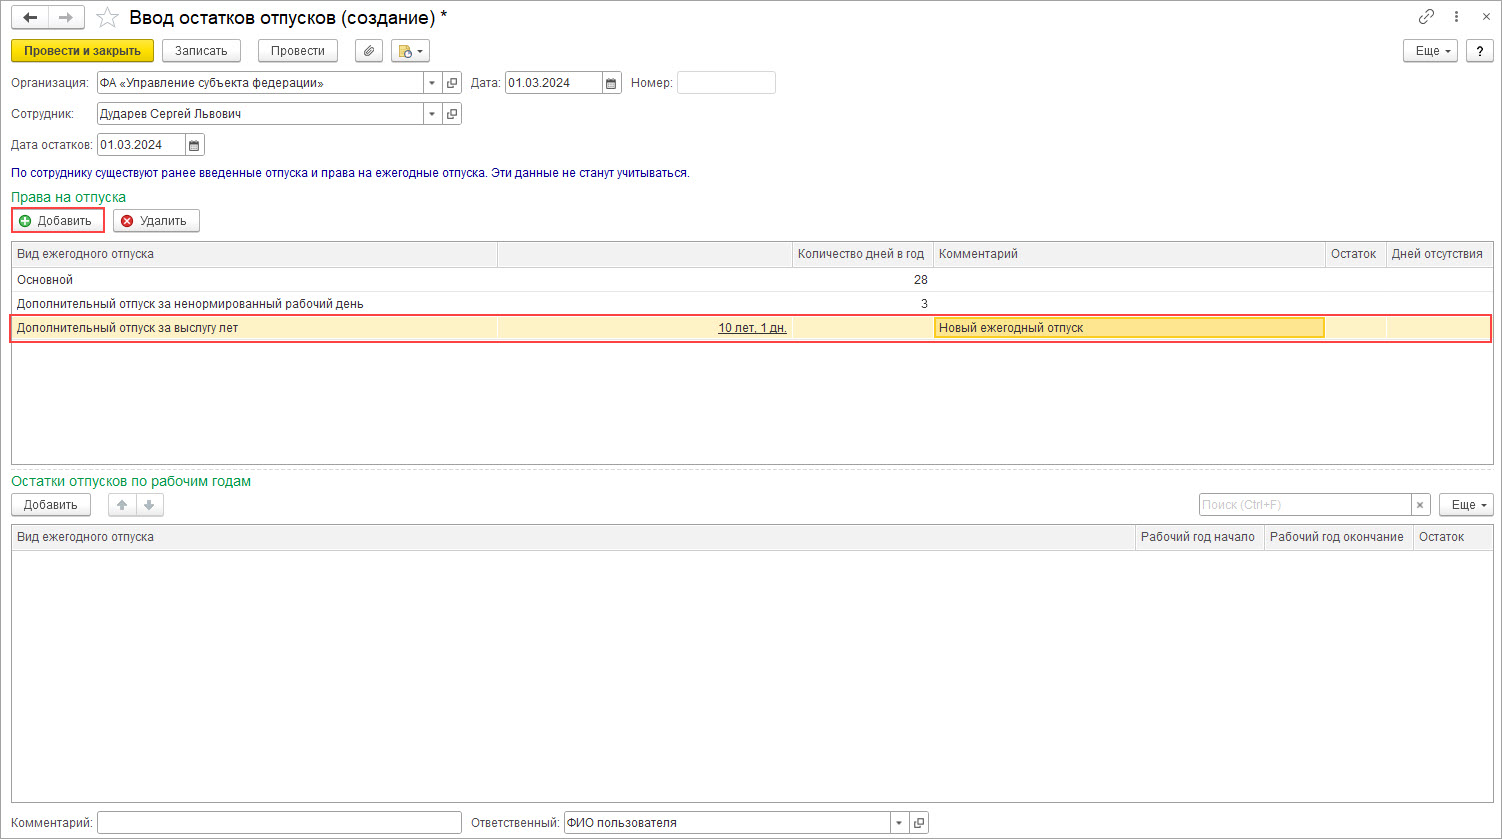Delete selected vacation right with Удалить

(x=156, y=221)
